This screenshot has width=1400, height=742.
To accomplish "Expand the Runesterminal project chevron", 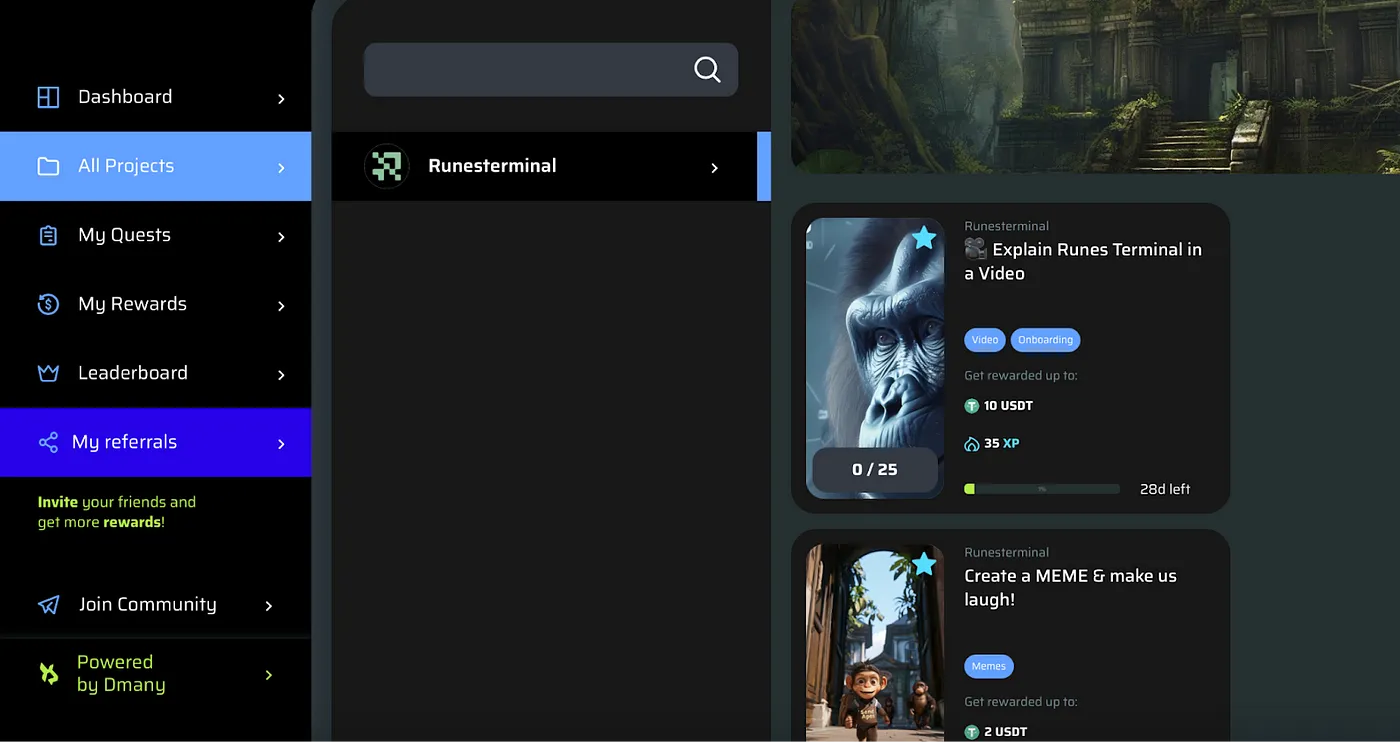I will pyautogui.click(x=714, y=168).
